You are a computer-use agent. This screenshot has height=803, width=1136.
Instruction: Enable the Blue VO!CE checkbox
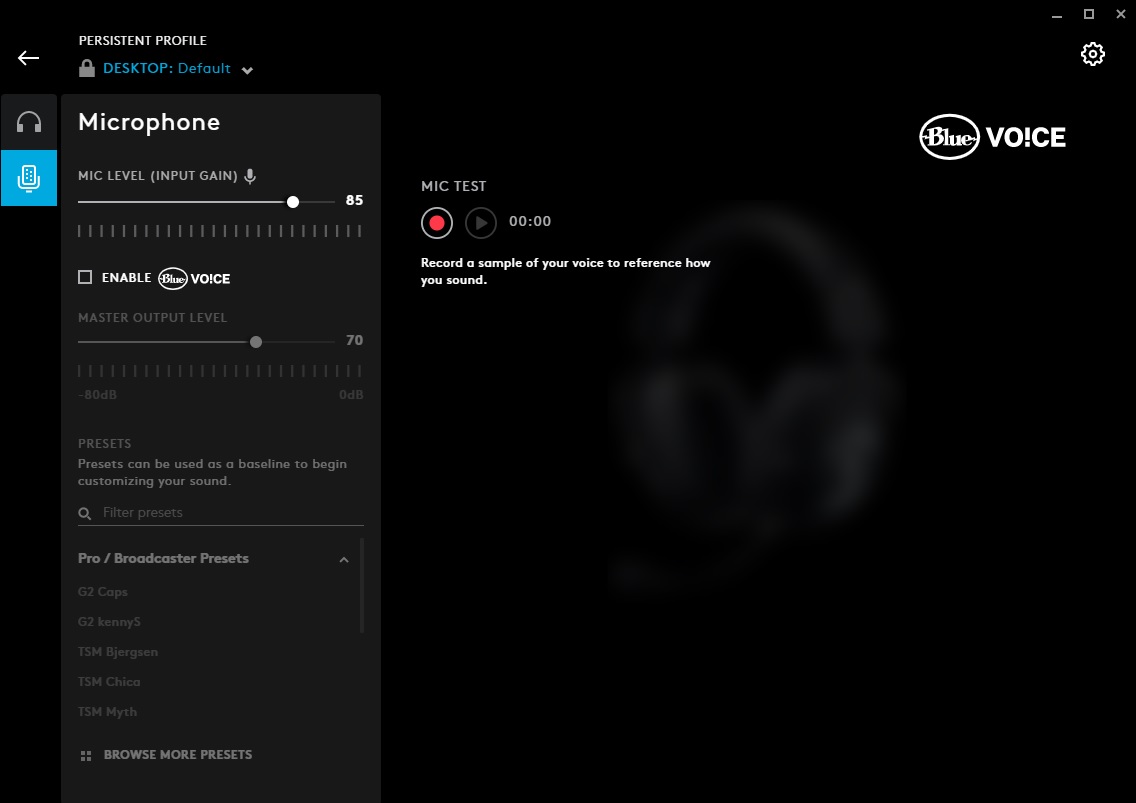click(x=85, y=278)
